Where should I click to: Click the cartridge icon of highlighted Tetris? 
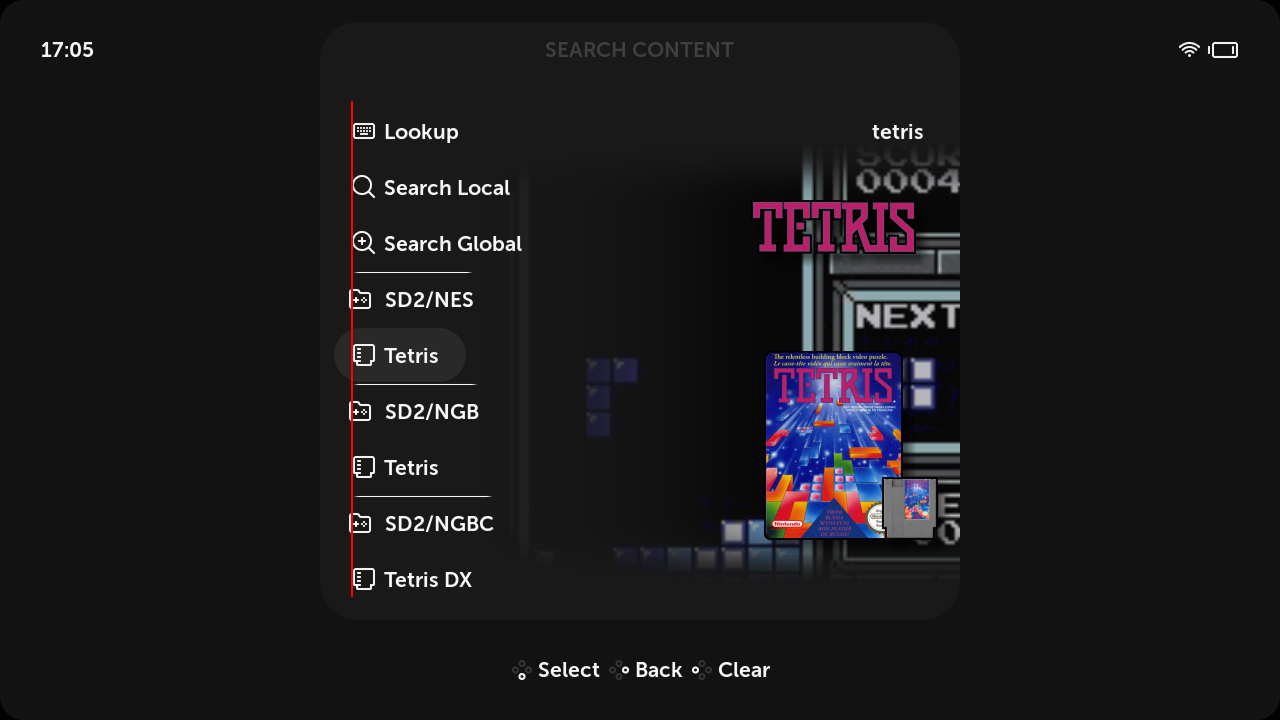[364, 355]
